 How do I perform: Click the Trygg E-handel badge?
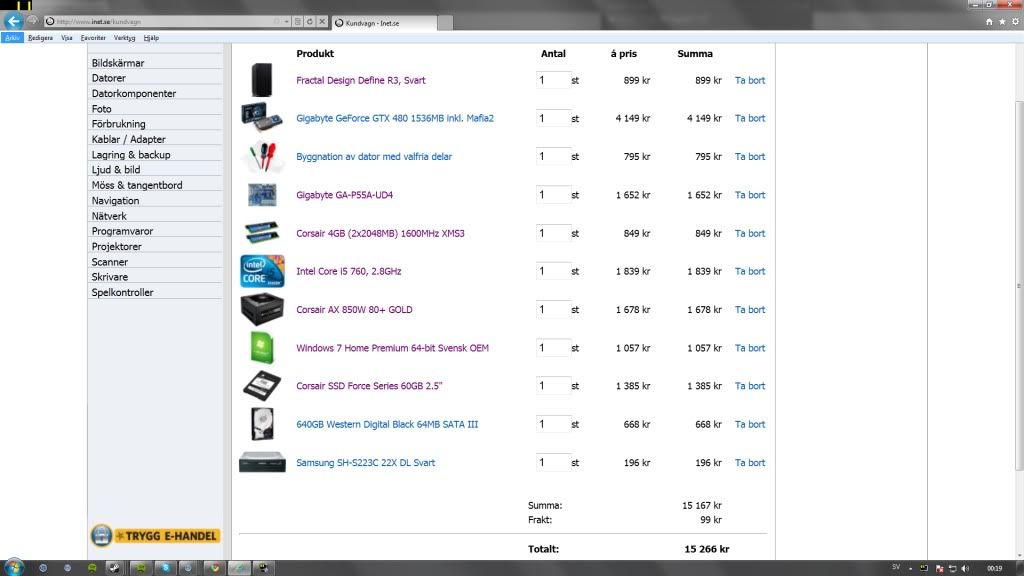click(155, 535)
